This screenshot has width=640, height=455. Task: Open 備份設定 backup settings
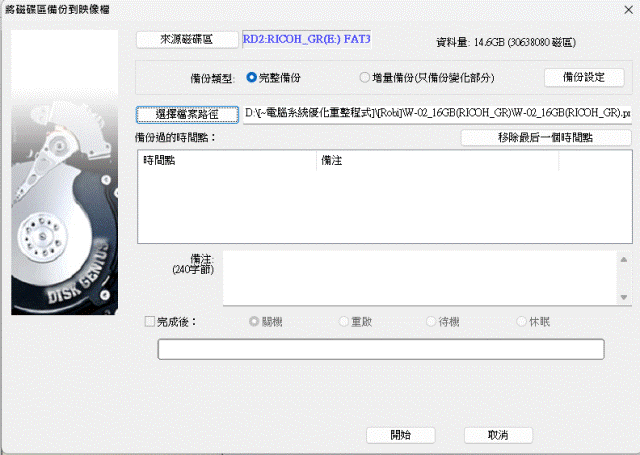click(x=584, y=77)
